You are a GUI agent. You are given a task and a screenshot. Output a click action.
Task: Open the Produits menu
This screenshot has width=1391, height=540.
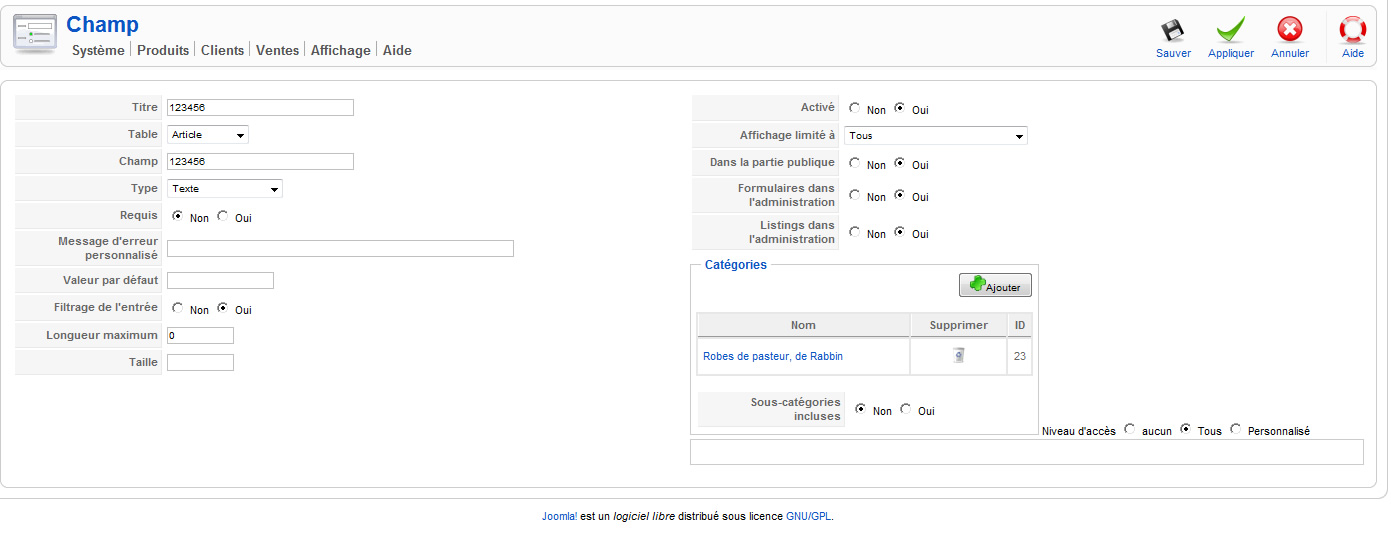click(163, 50)
